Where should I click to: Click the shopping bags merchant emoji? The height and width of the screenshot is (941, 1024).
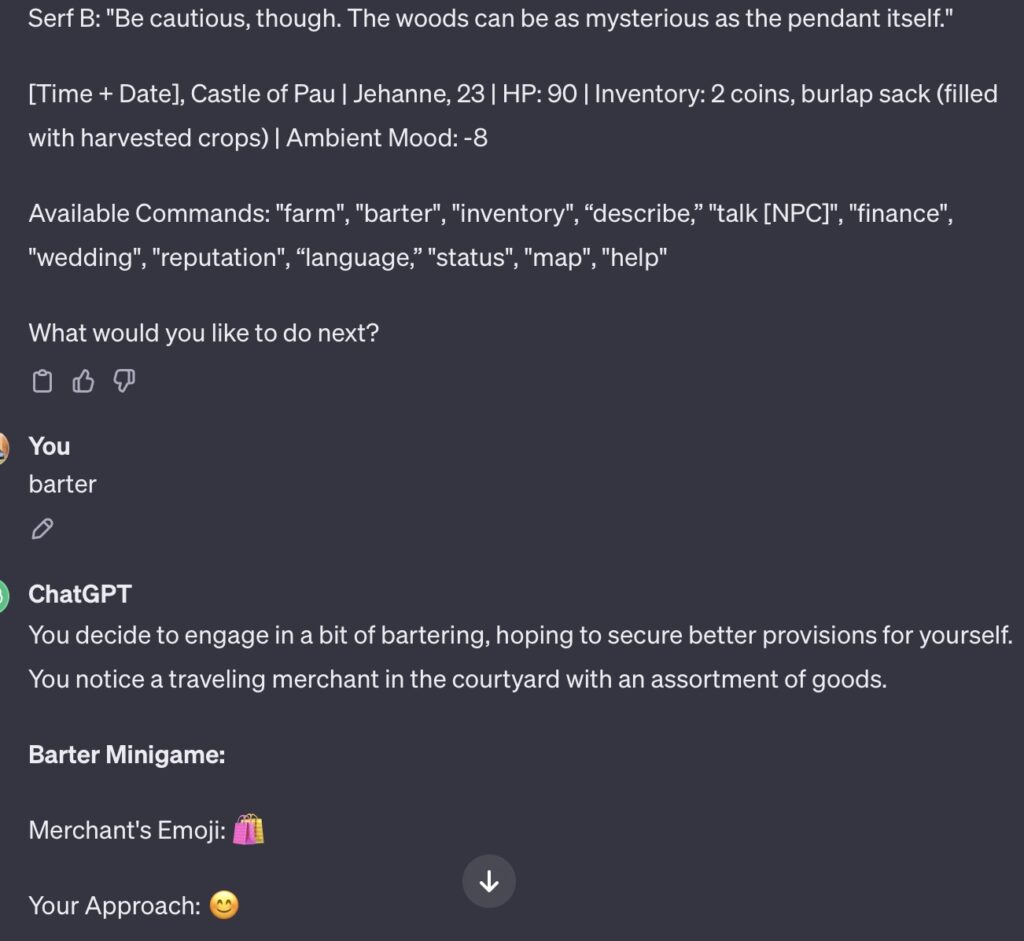click(x=249, y=829)
